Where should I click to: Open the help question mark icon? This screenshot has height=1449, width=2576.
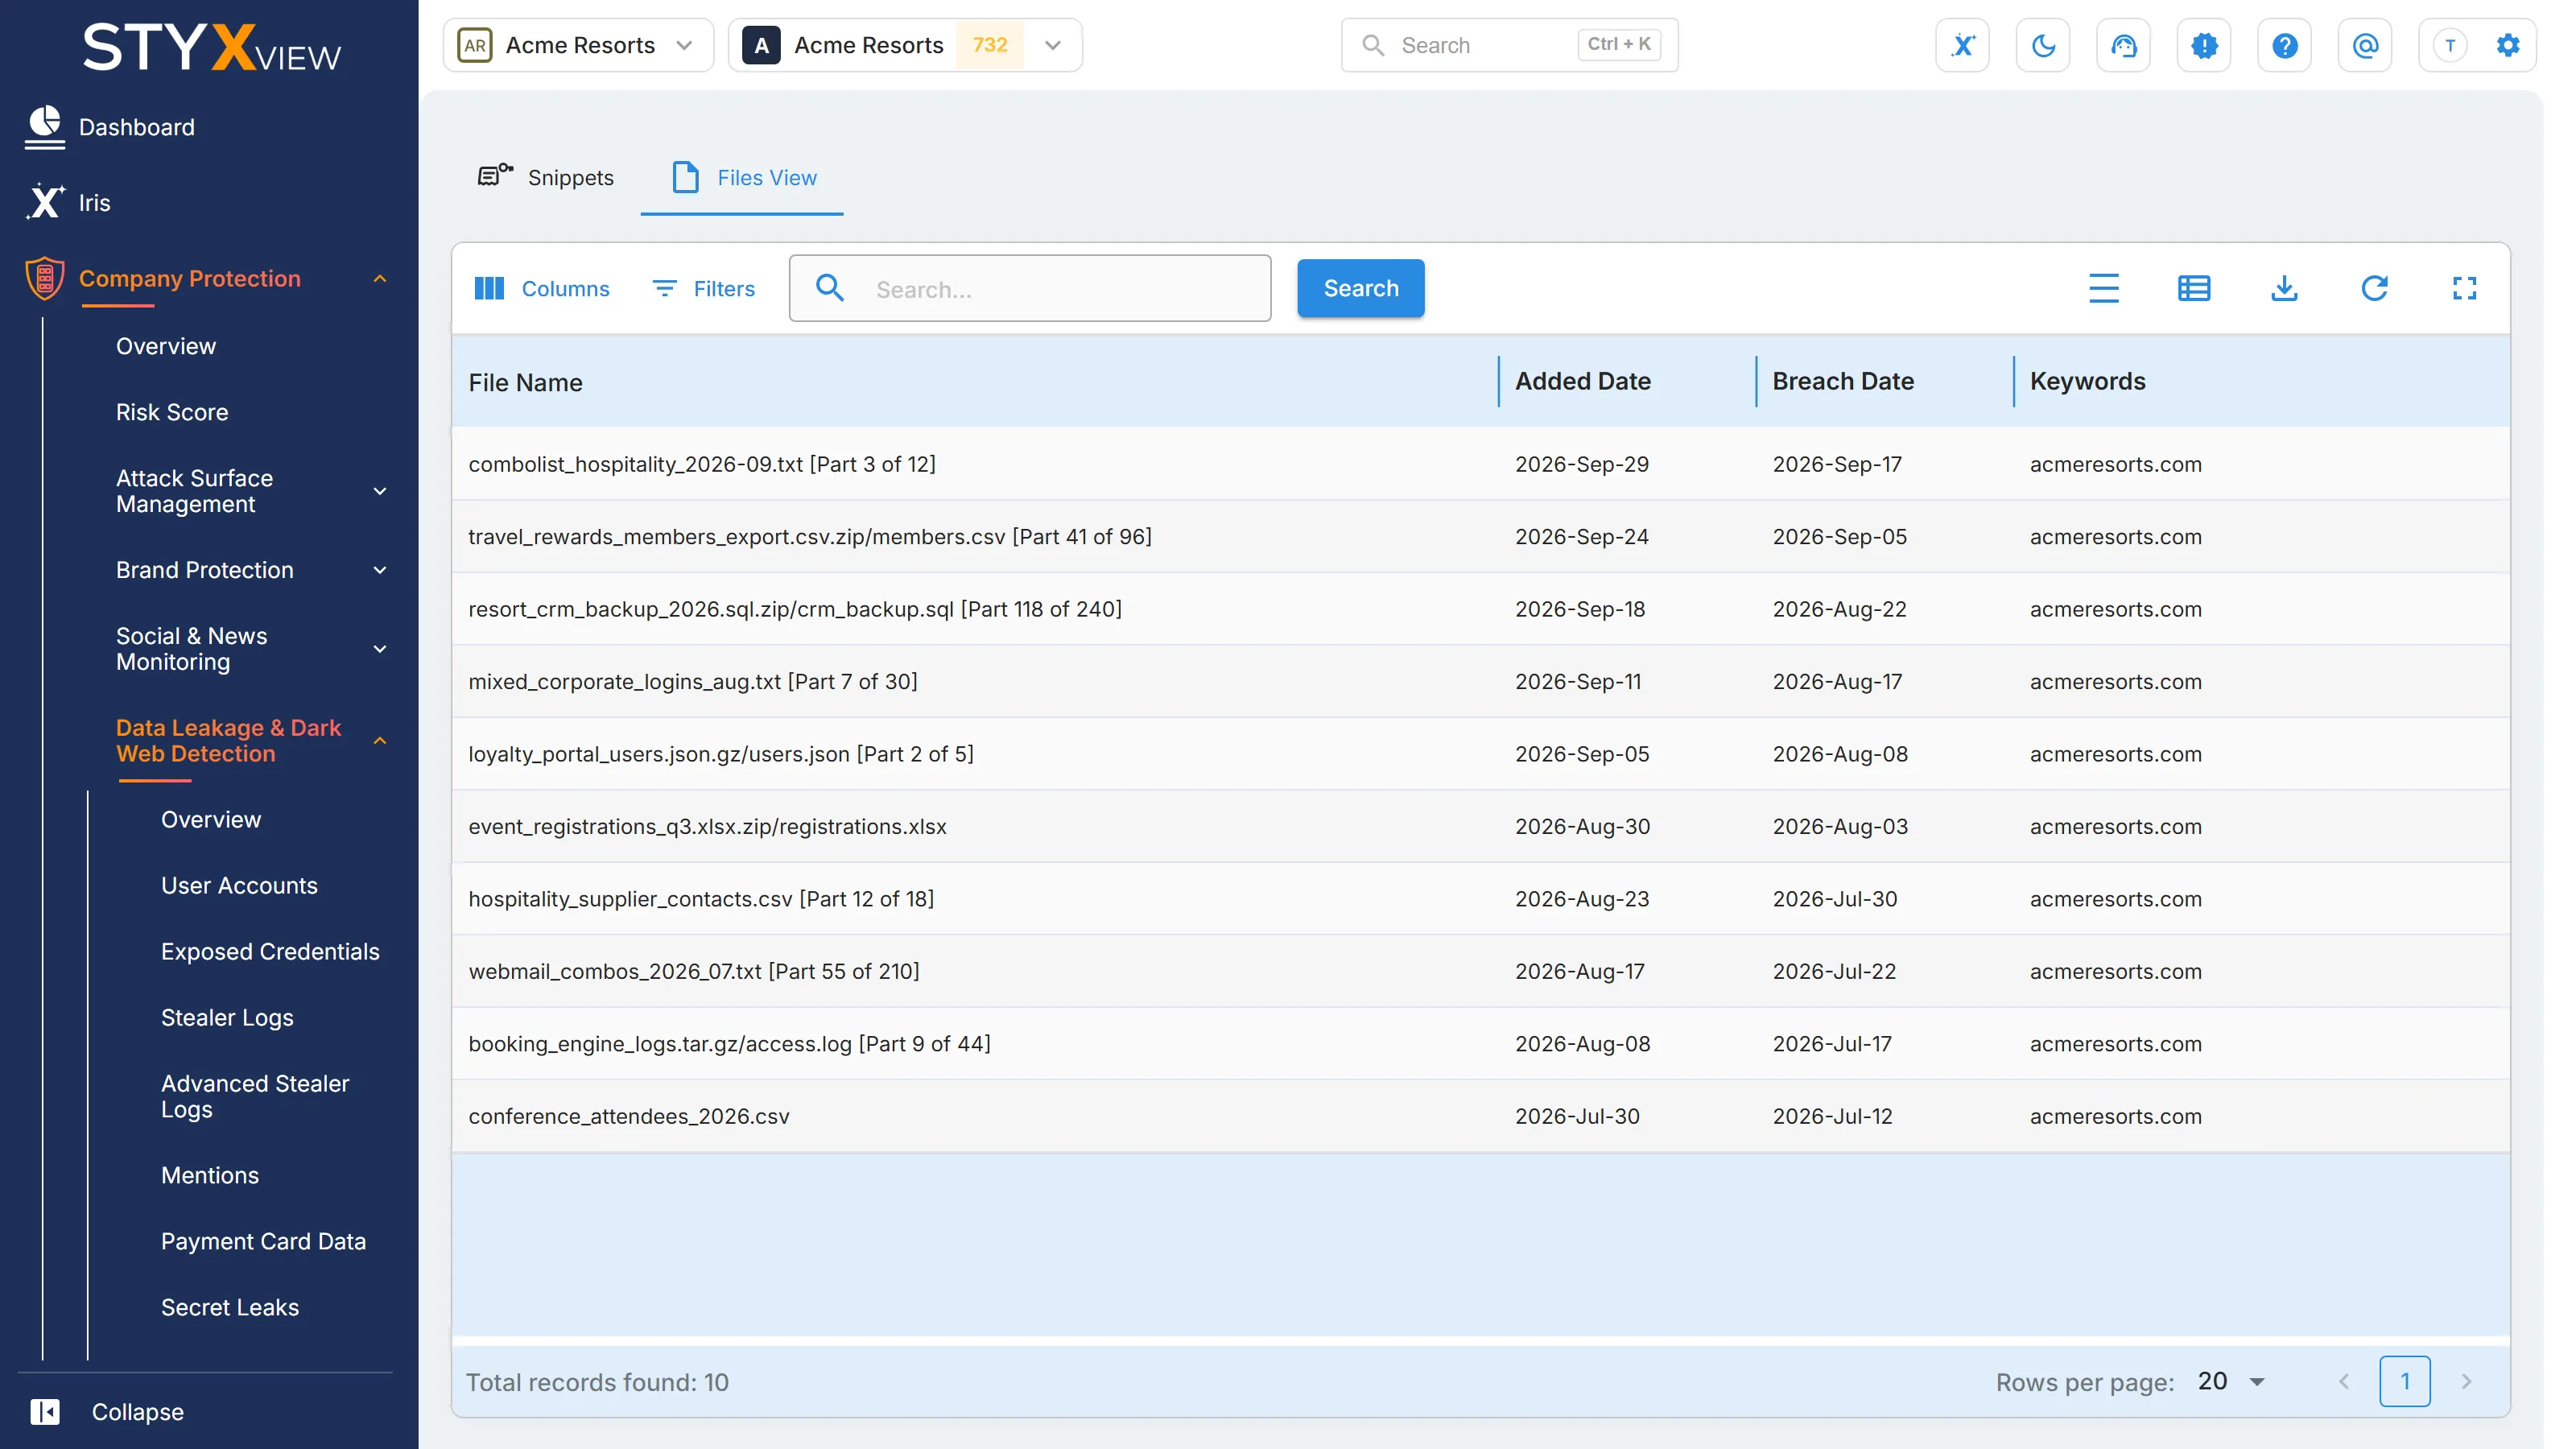2284,45
